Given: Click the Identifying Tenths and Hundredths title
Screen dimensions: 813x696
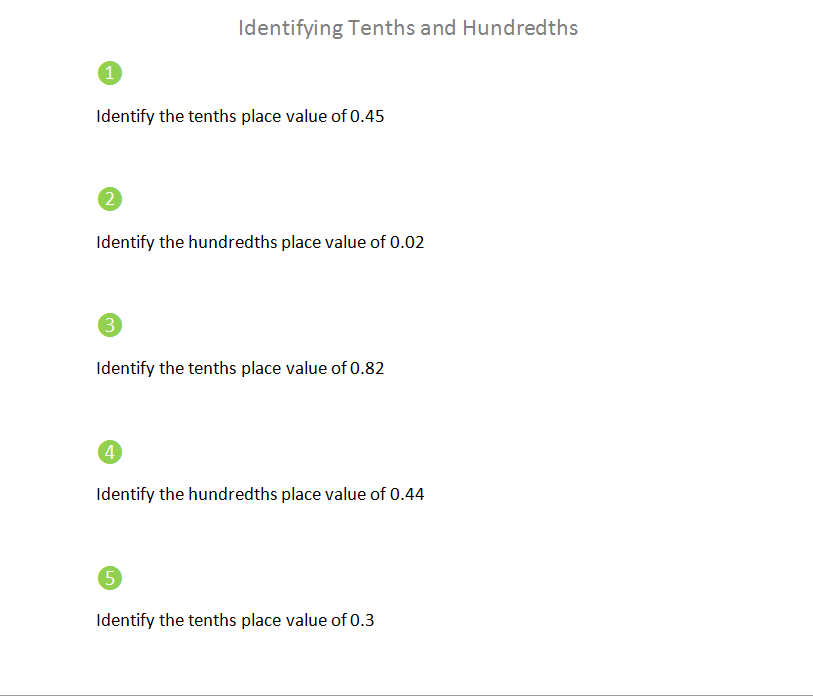Looking at the screenshot, I should (x=408, y=28).
